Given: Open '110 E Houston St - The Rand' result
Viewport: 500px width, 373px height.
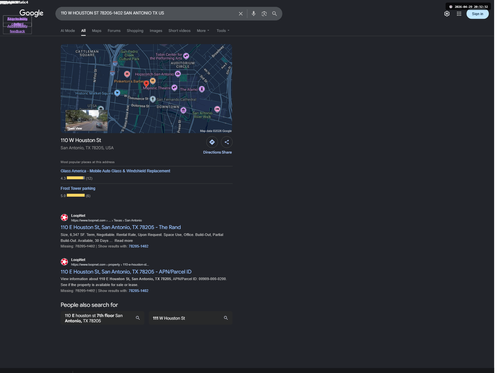Looking at the screenshot, I should coord(121,227).
